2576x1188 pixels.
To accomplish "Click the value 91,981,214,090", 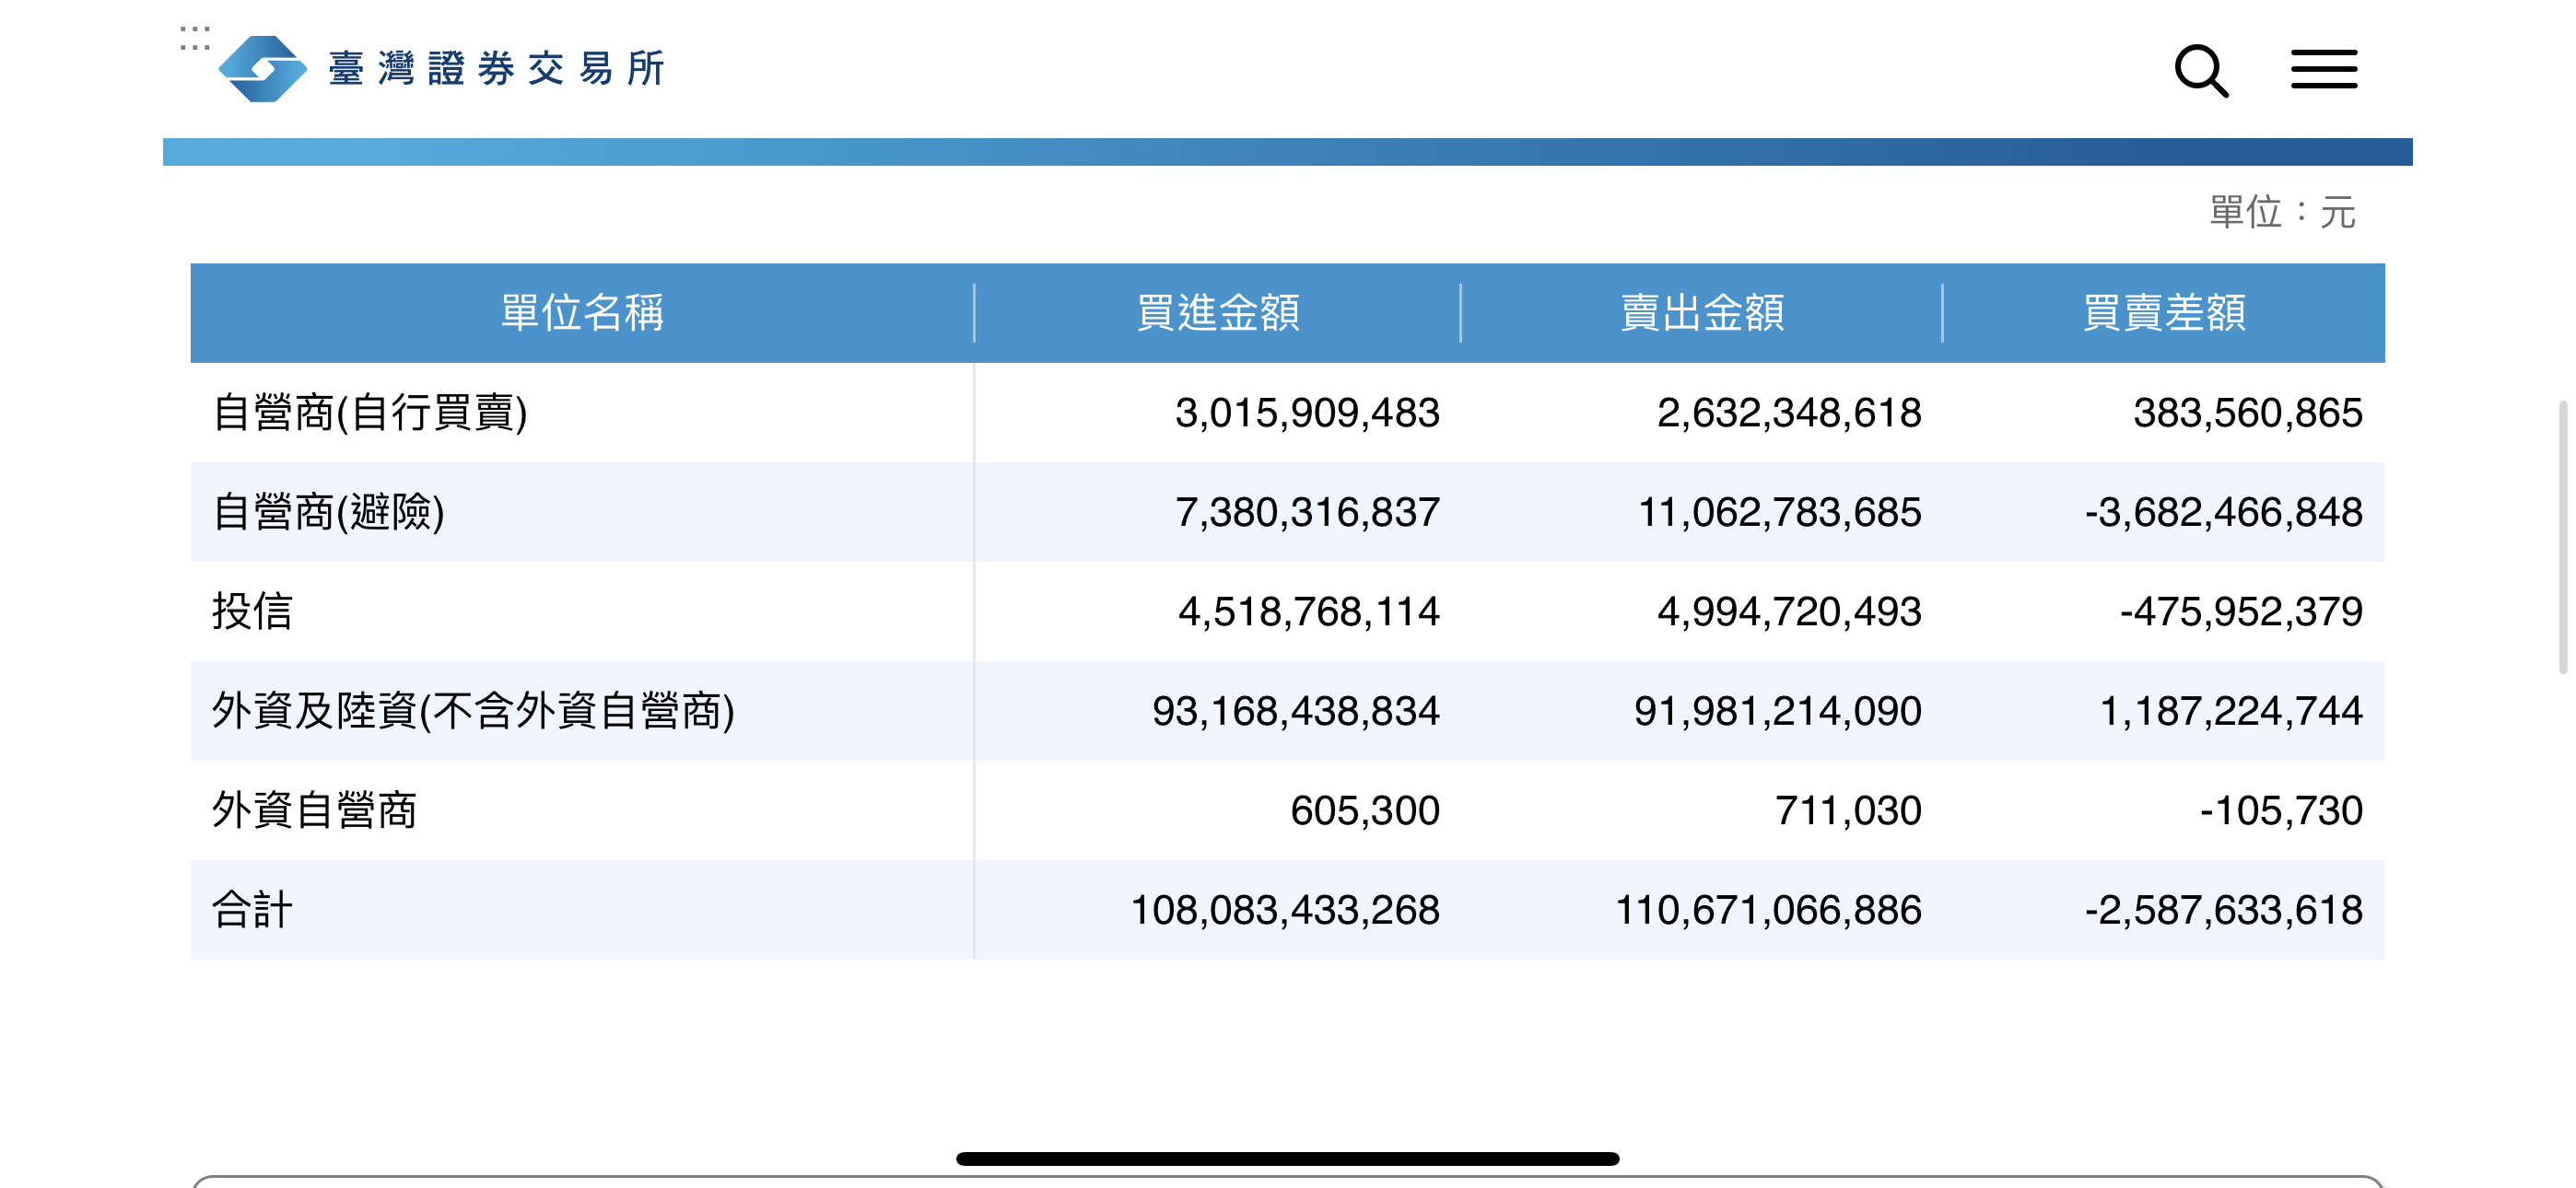I will pos(1778,711).
